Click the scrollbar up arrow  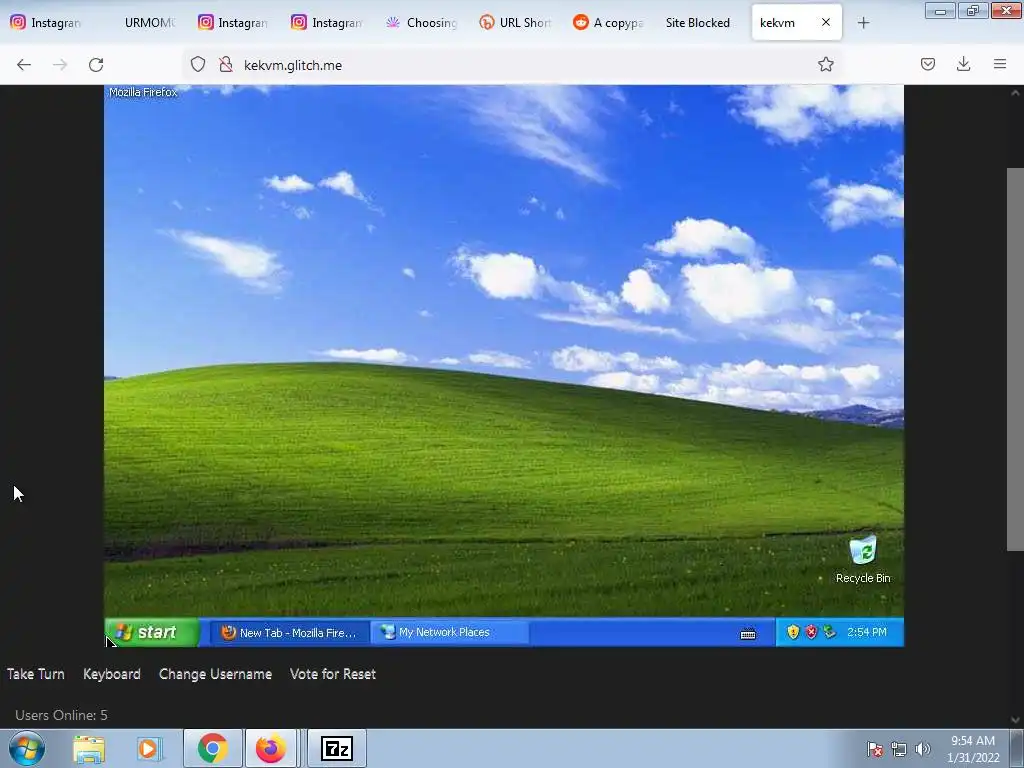(x=1015, y=93)
